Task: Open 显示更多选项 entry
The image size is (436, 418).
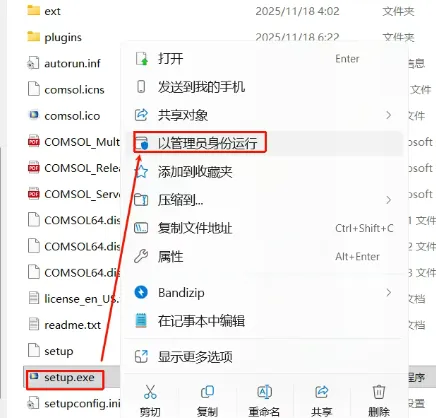Action: [x=264, y=357]
